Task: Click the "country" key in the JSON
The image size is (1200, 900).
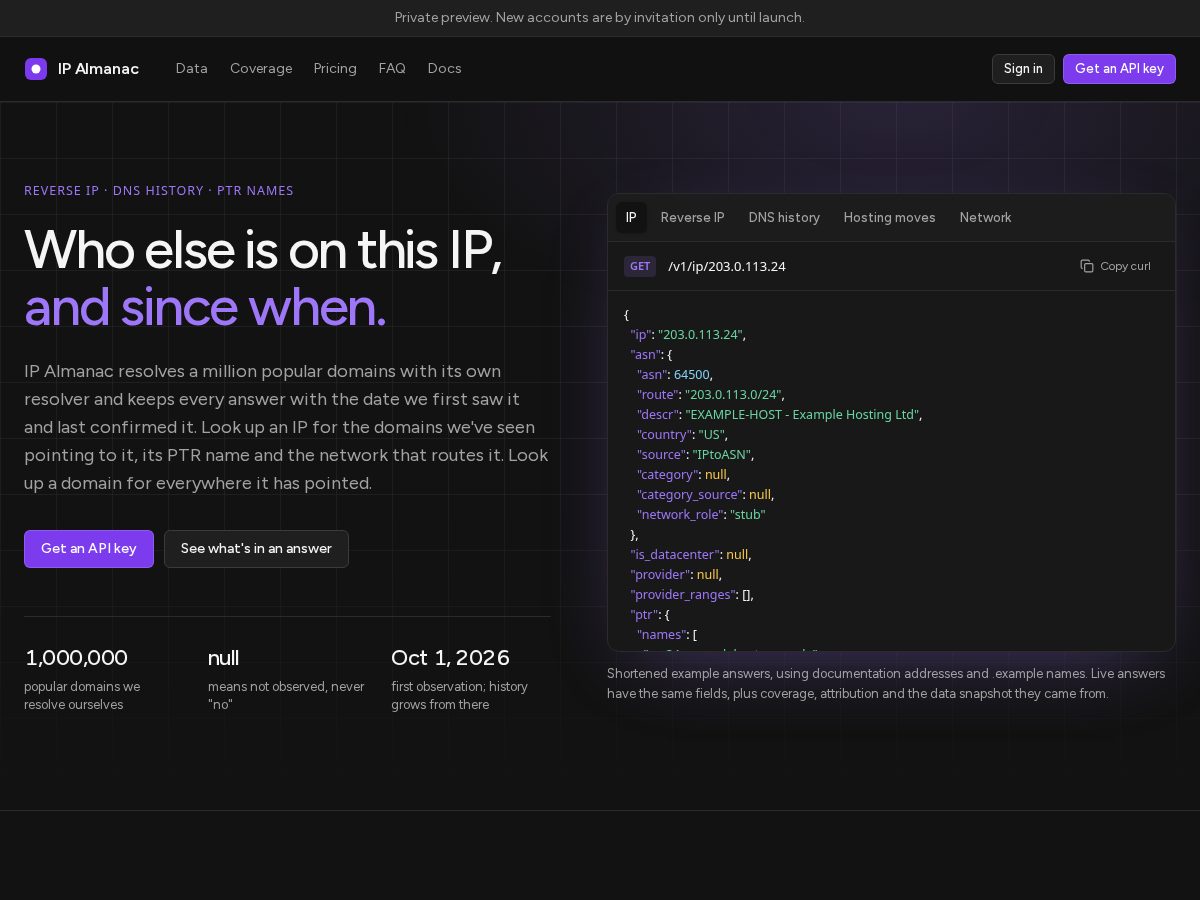Action: pyautogui.click(x=664, y=435)
